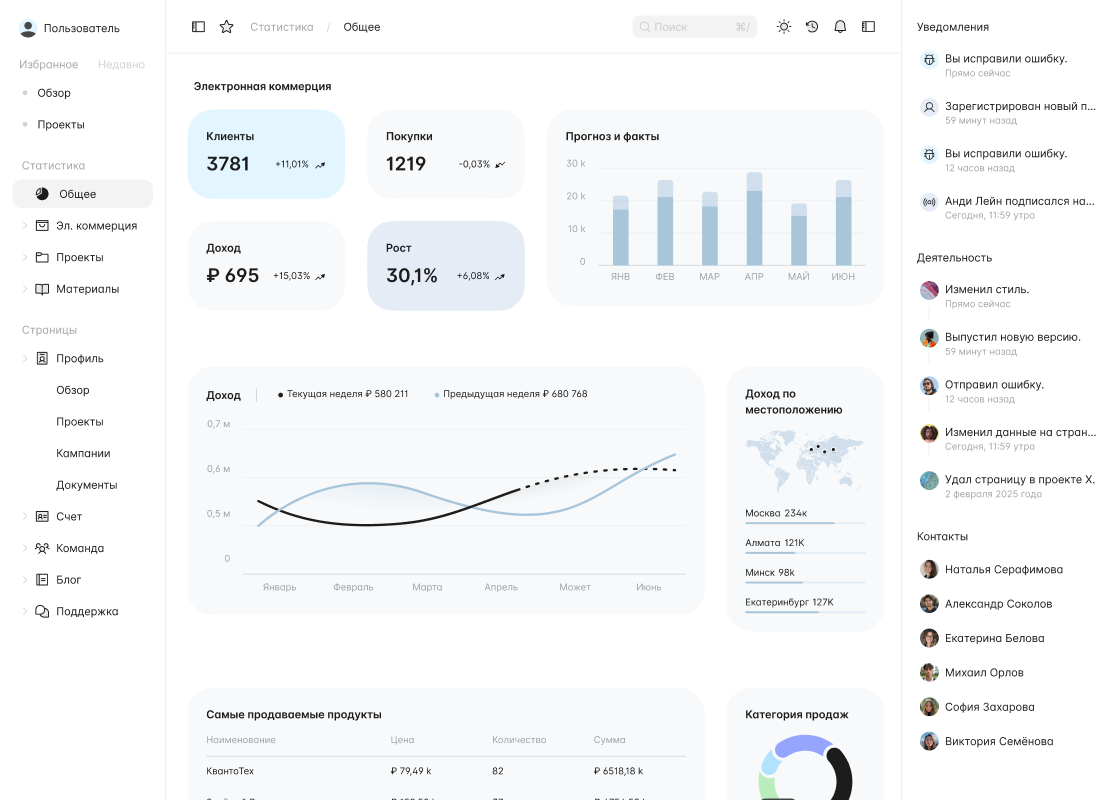The image size is (1120, 800).
Task: Click the star favorite icon
Action: click(226, 27)
